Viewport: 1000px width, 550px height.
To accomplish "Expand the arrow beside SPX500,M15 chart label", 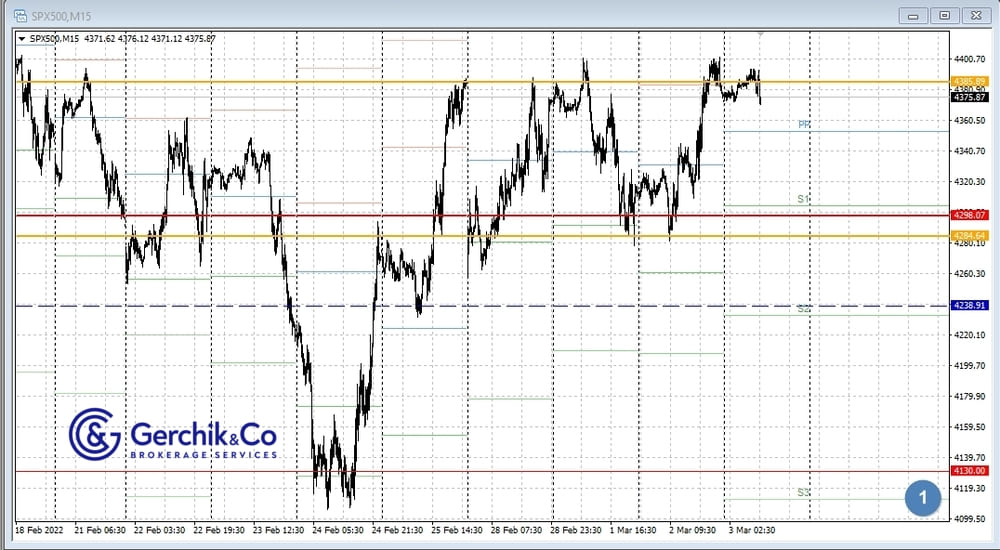I will coord(22,38).
